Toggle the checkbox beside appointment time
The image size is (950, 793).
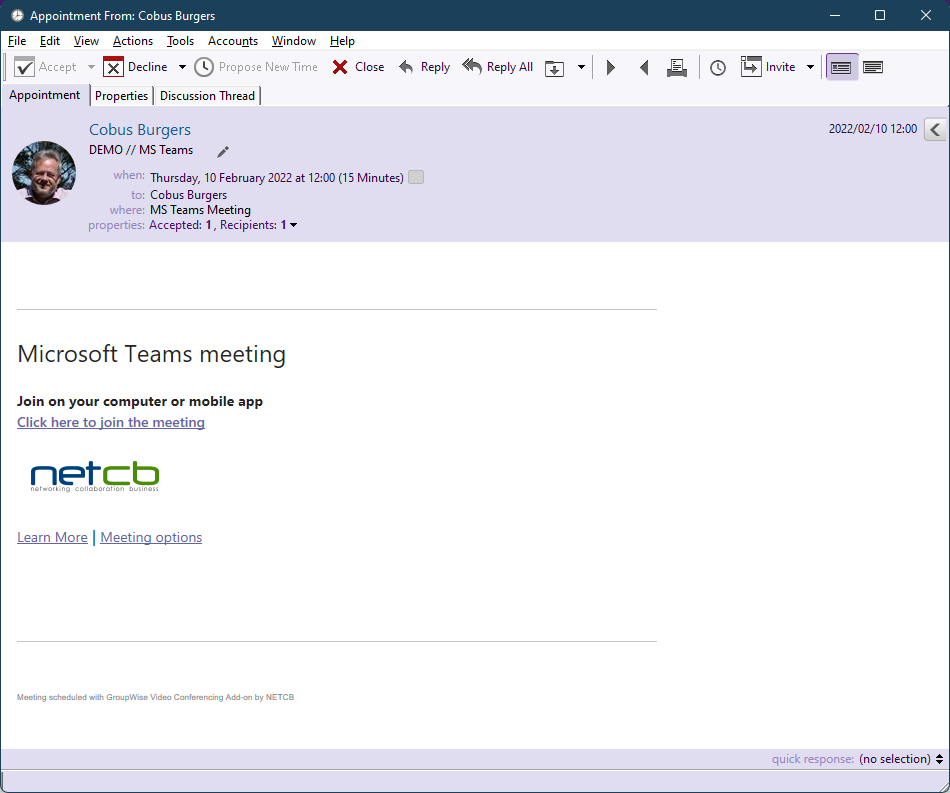coord(416,177)
